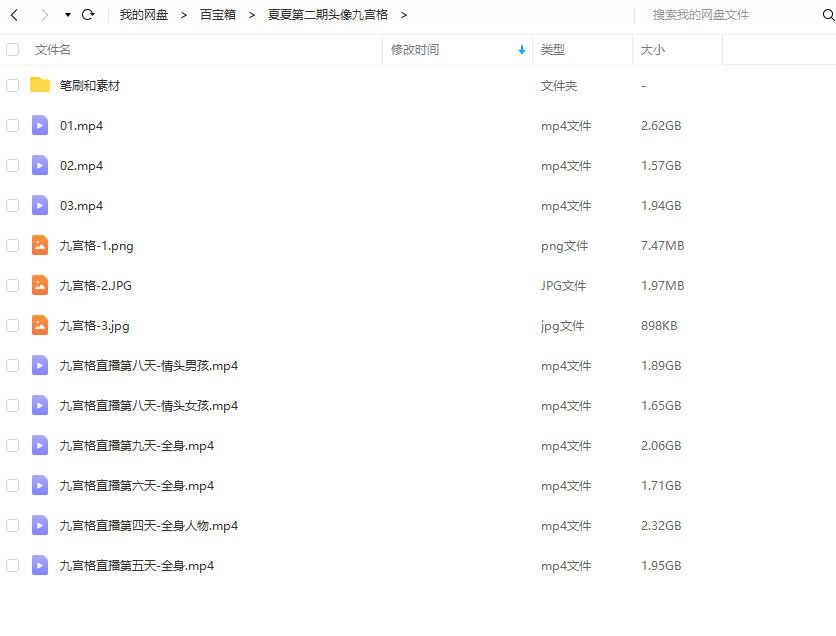
Task: Click the refresh icon to reload file list
Action: click(x=88, y=15)
